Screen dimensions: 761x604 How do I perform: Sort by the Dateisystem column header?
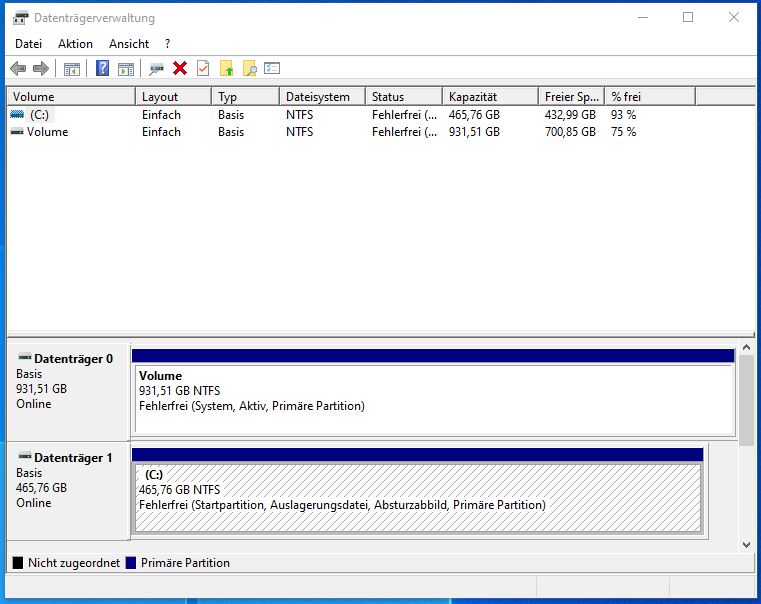point(322,97)
